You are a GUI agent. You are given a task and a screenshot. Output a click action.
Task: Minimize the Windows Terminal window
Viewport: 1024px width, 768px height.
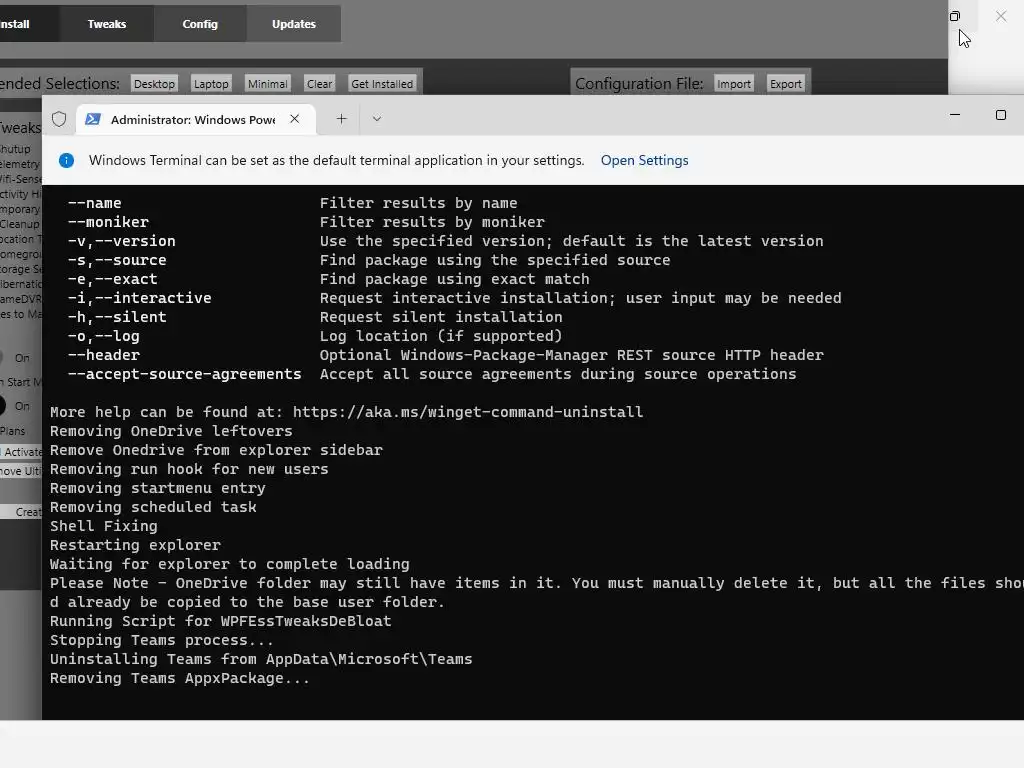(955, 115)
